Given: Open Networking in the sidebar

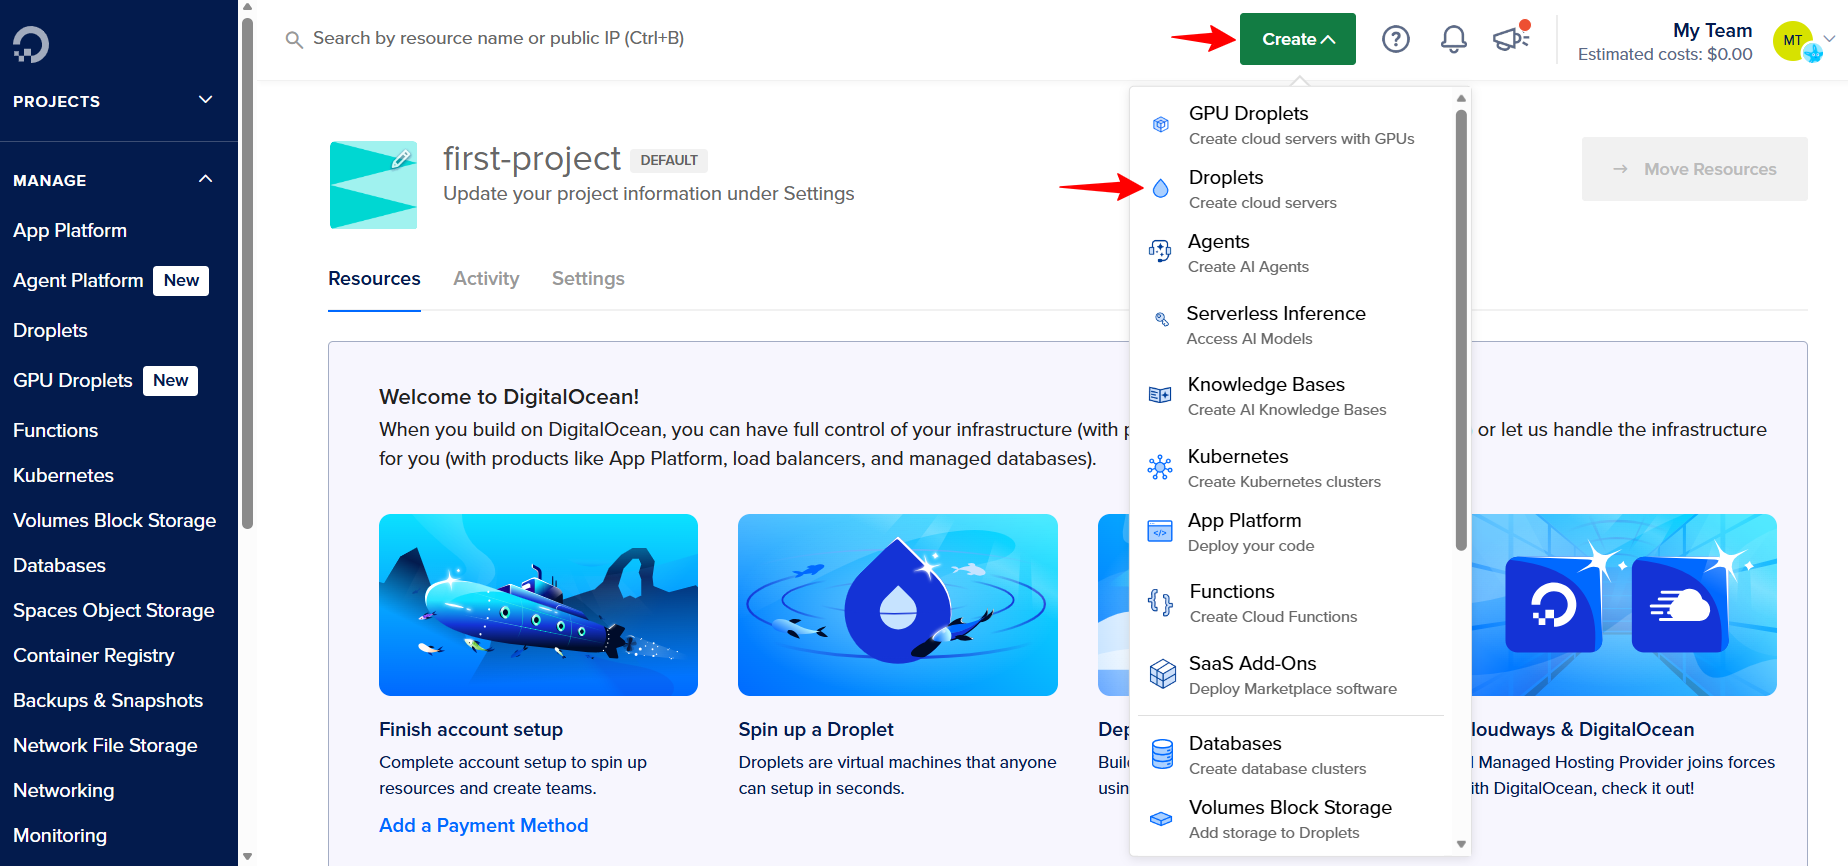Looking at the screenshot, I should [63, 790].
